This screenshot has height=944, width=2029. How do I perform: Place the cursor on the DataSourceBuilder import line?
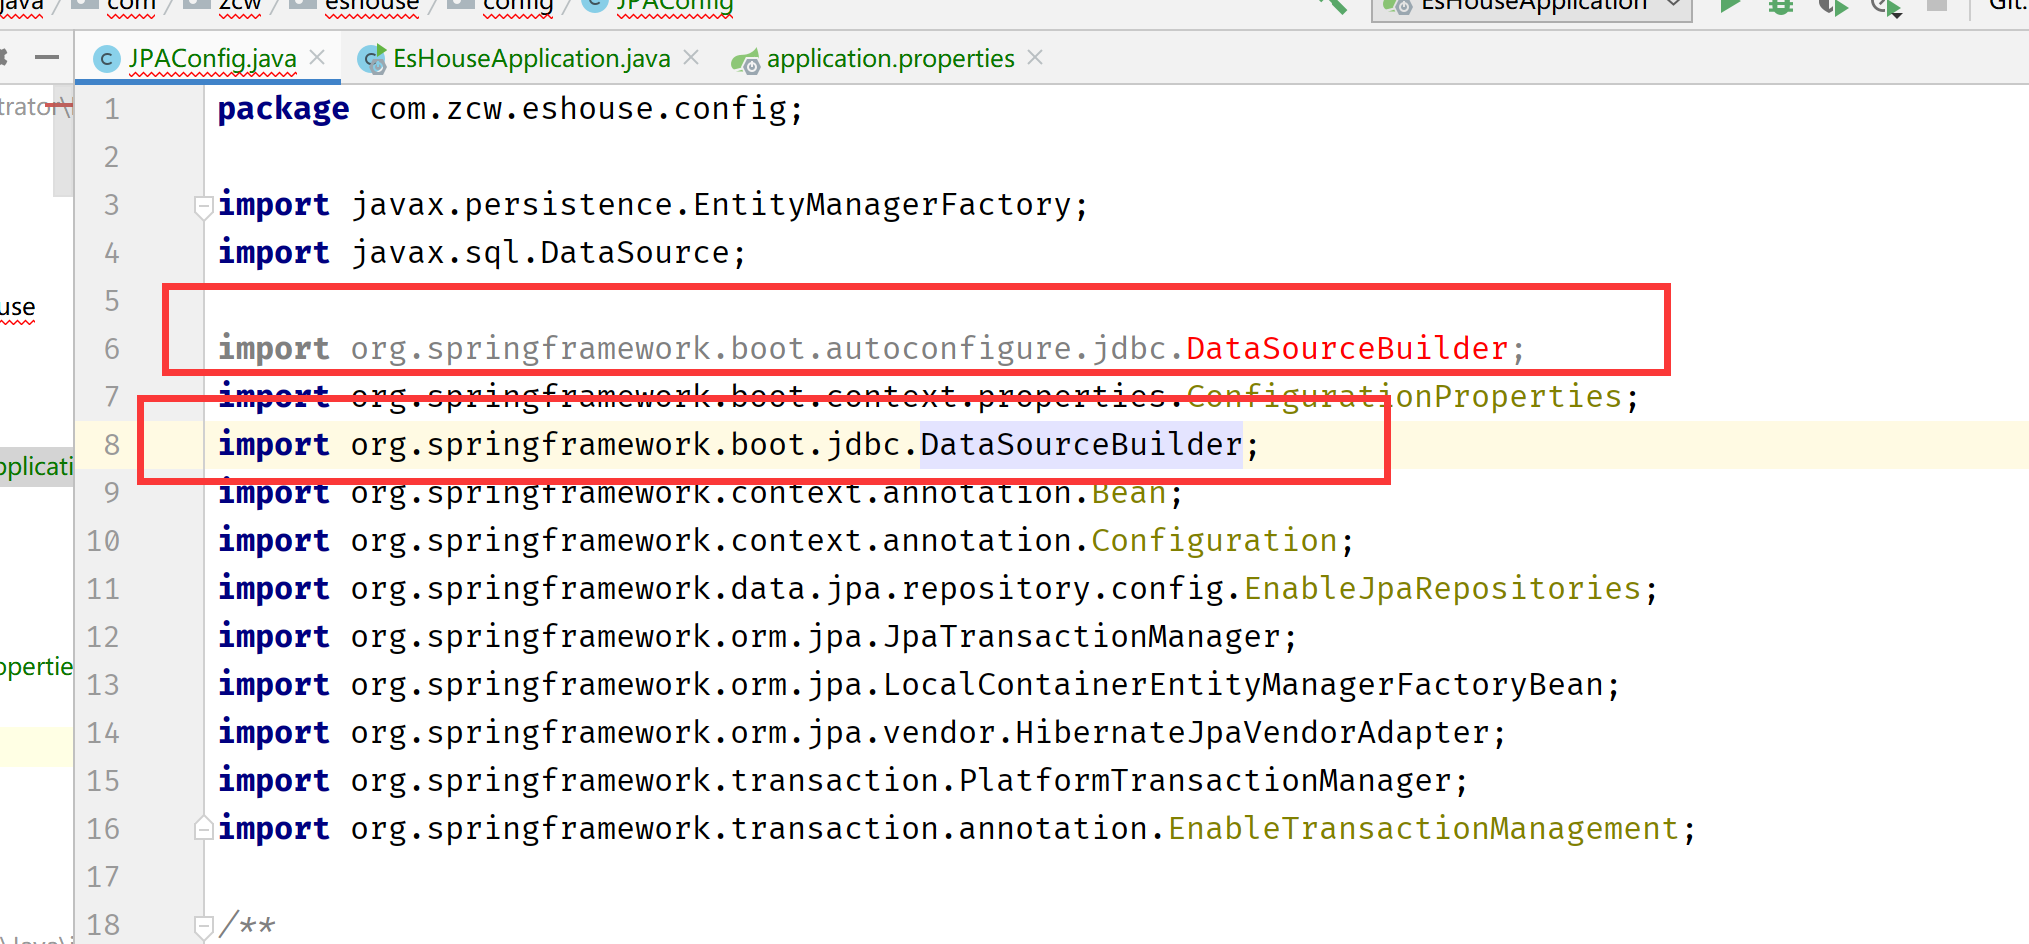click(1080, 444)
